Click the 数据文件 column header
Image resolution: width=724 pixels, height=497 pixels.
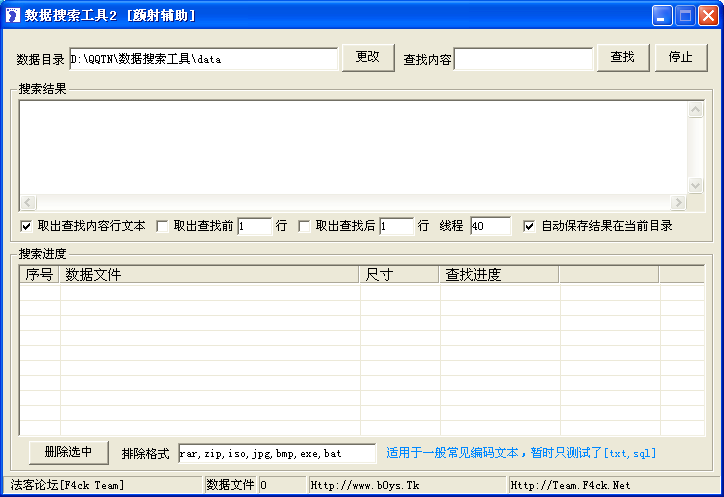coord(209,275)
